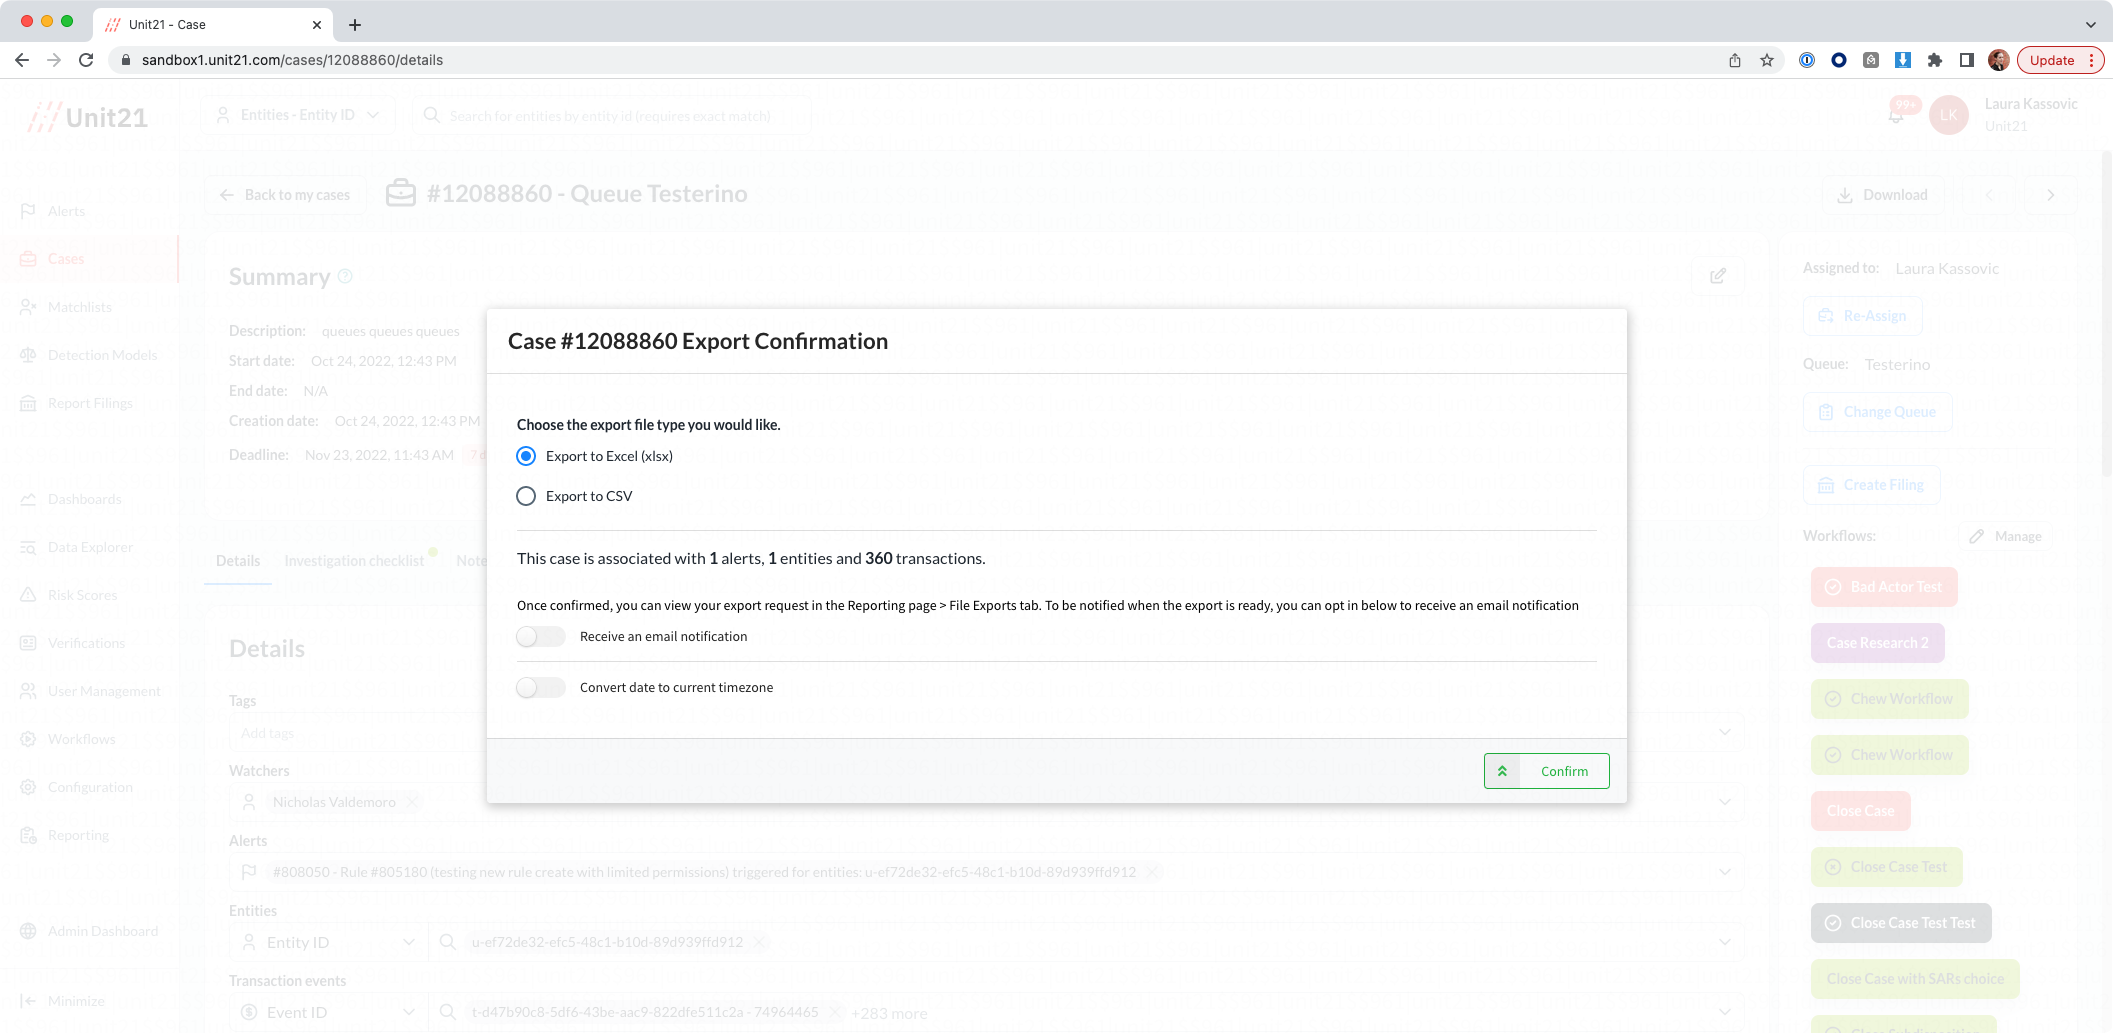Screen dimensions: 2113x1033
Task: Click Re-Assign button
Action: [x=1862, y=316]
